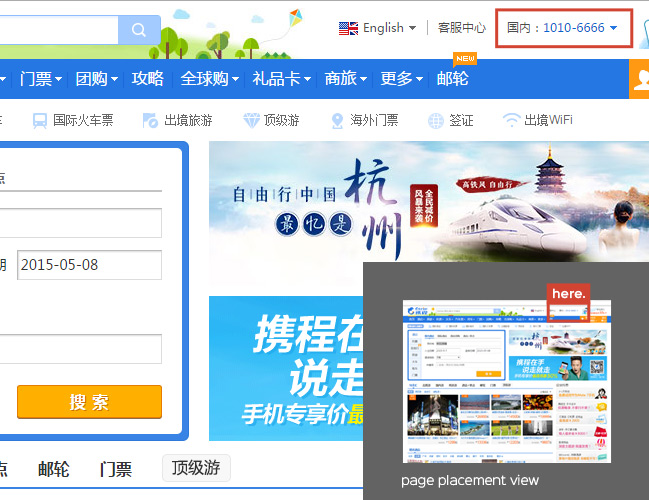Select the 门票 bottom tab

click(x=116, y=469)
